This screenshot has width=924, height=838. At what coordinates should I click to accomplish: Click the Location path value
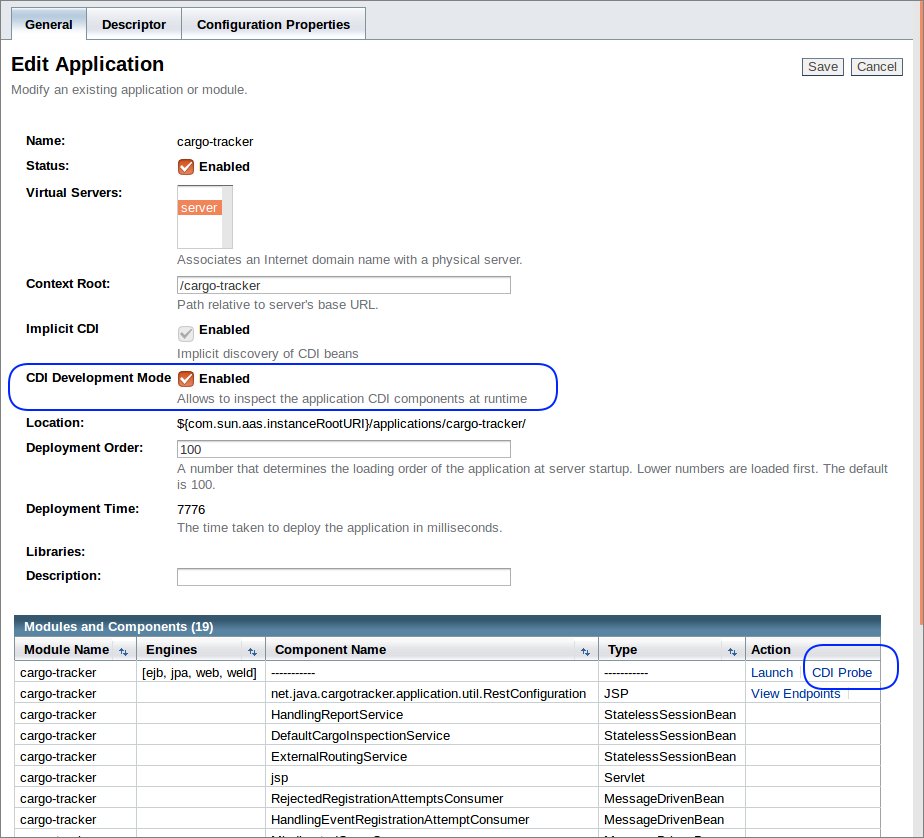click(351, 424)
